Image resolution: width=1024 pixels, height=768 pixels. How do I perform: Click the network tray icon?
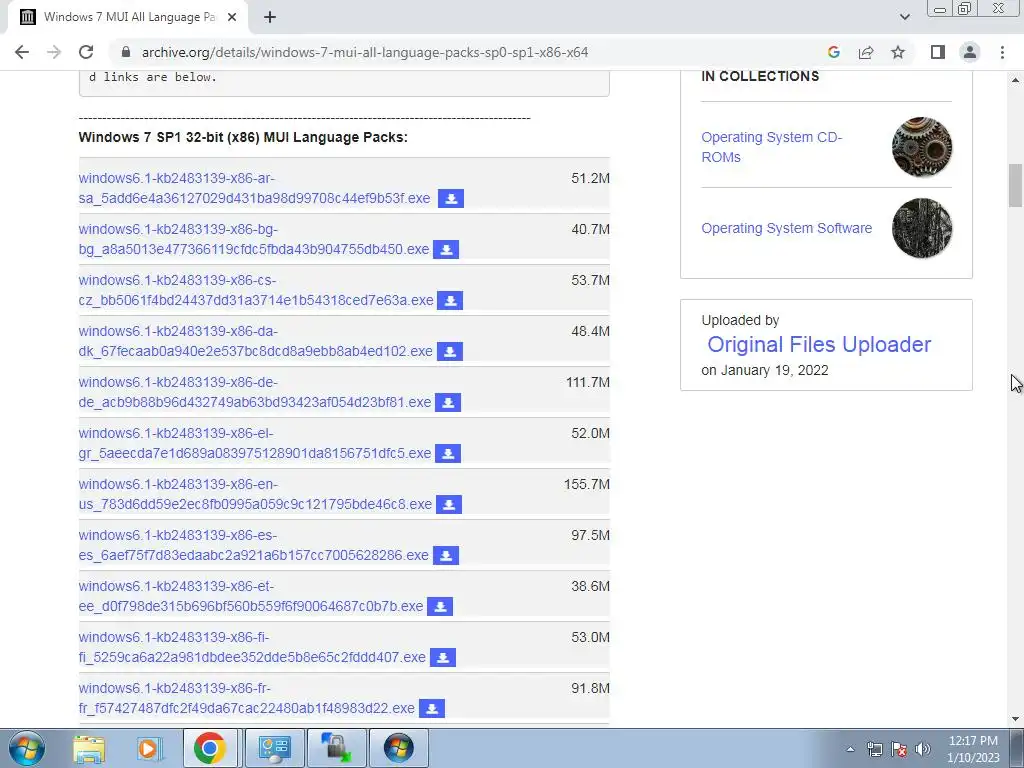pos(874,749)
